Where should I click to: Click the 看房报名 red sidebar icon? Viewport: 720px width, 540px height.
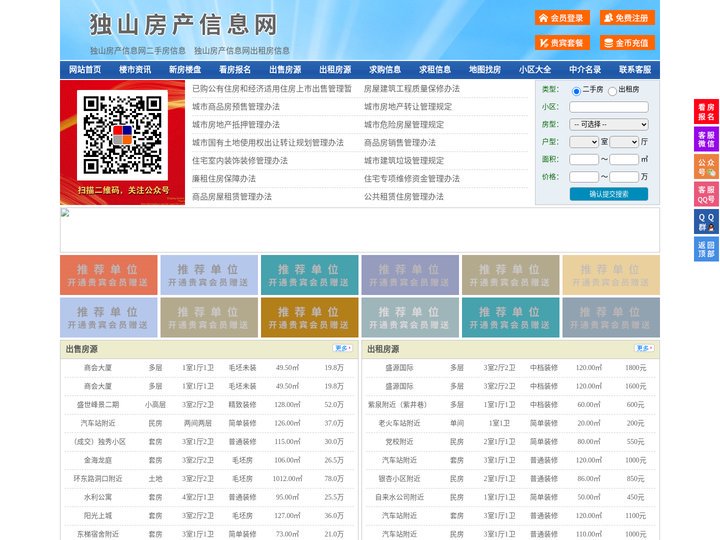coord(706,112)
